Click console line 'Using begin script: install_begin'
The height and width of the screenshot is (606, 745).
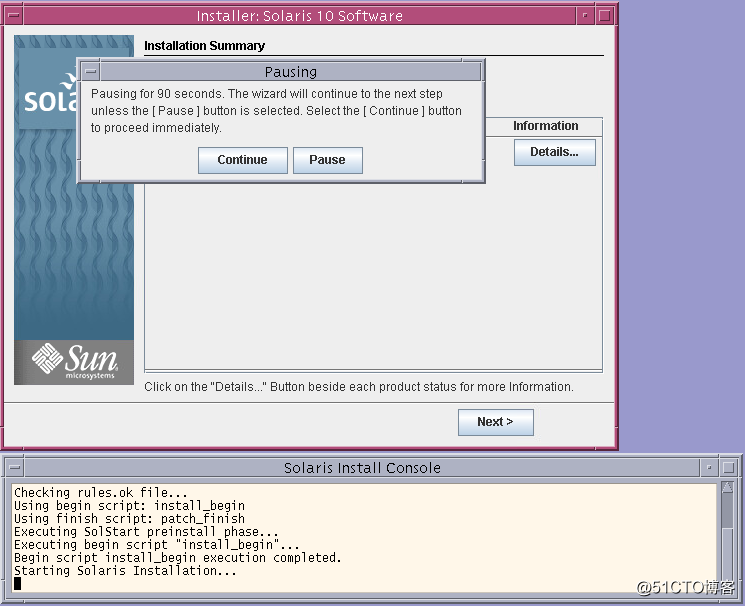[129, 505]
